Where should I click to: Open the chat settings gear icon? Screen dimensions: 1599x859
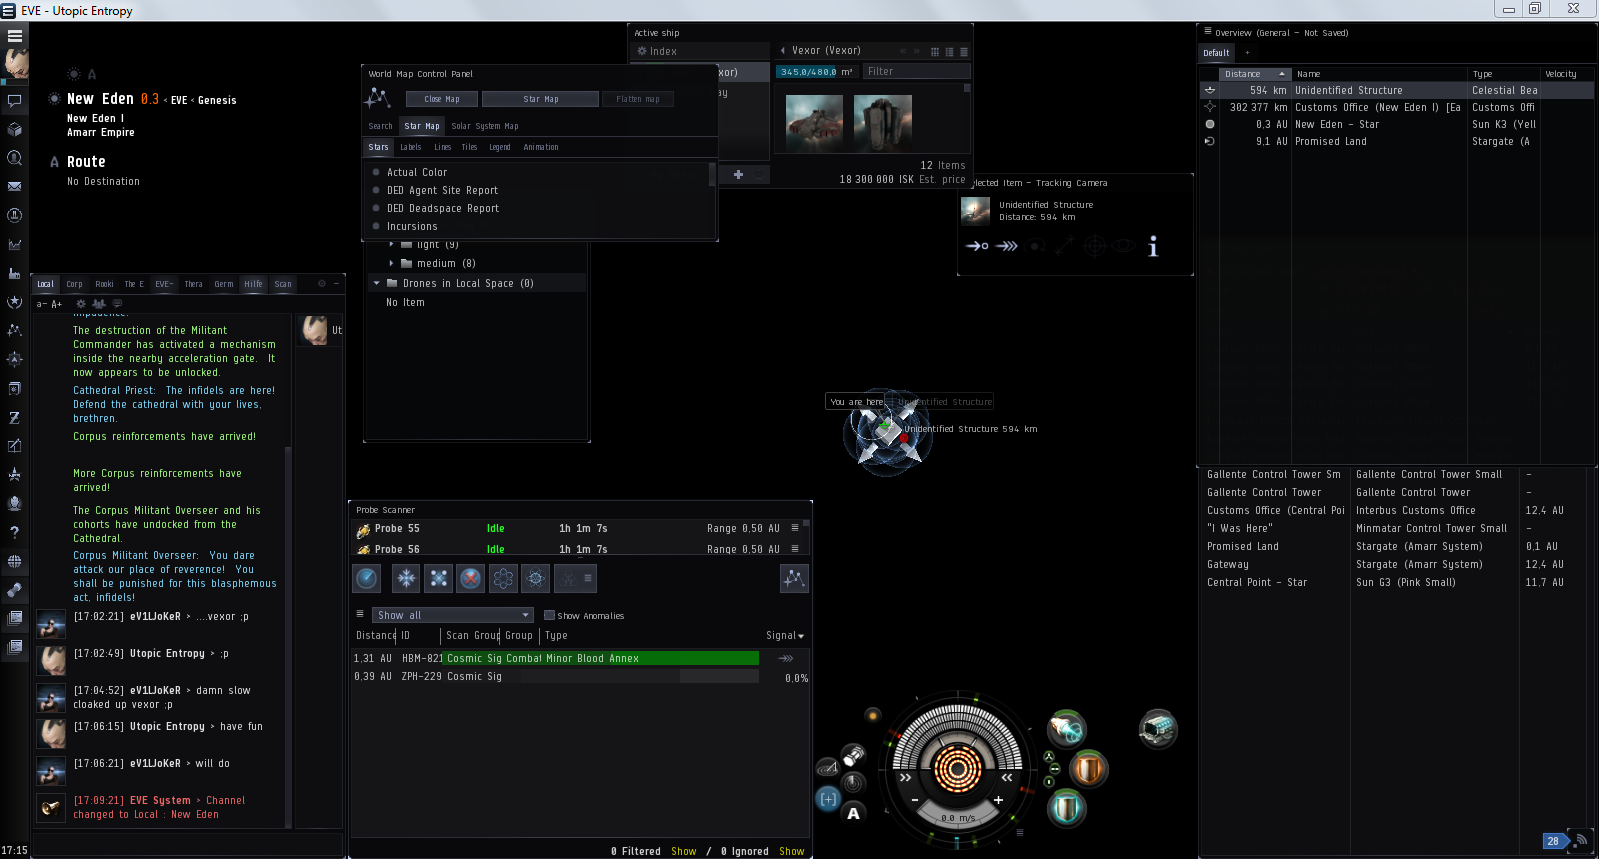click(81, 304)
